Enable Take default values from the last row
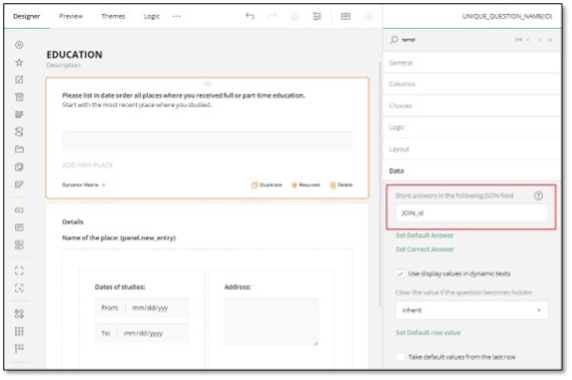This screenshot has width=572, height=380. click(400, 357)
